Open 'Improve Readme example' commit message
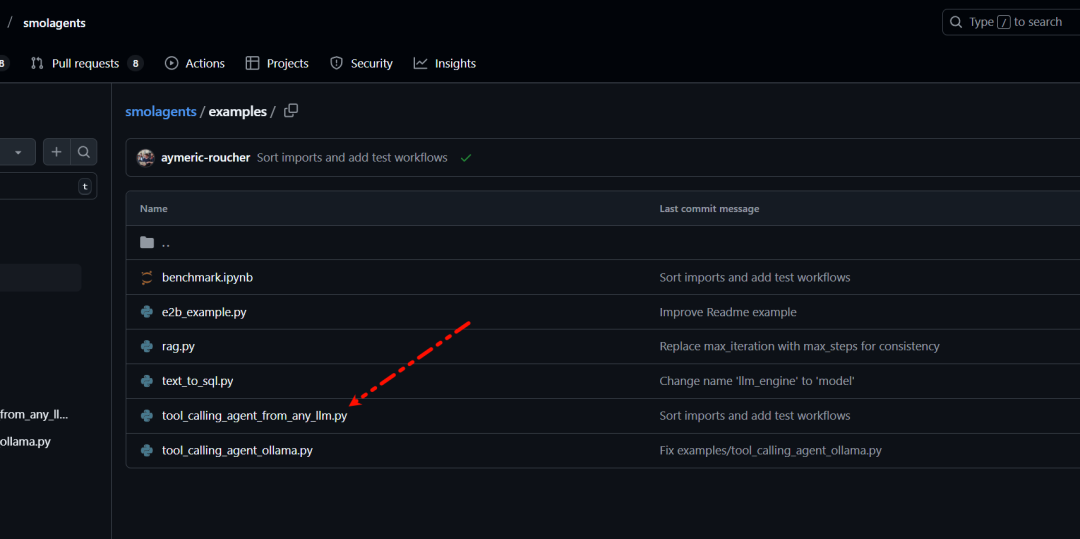This screenshot has height=539, width=1080. [x=728, y=312]
